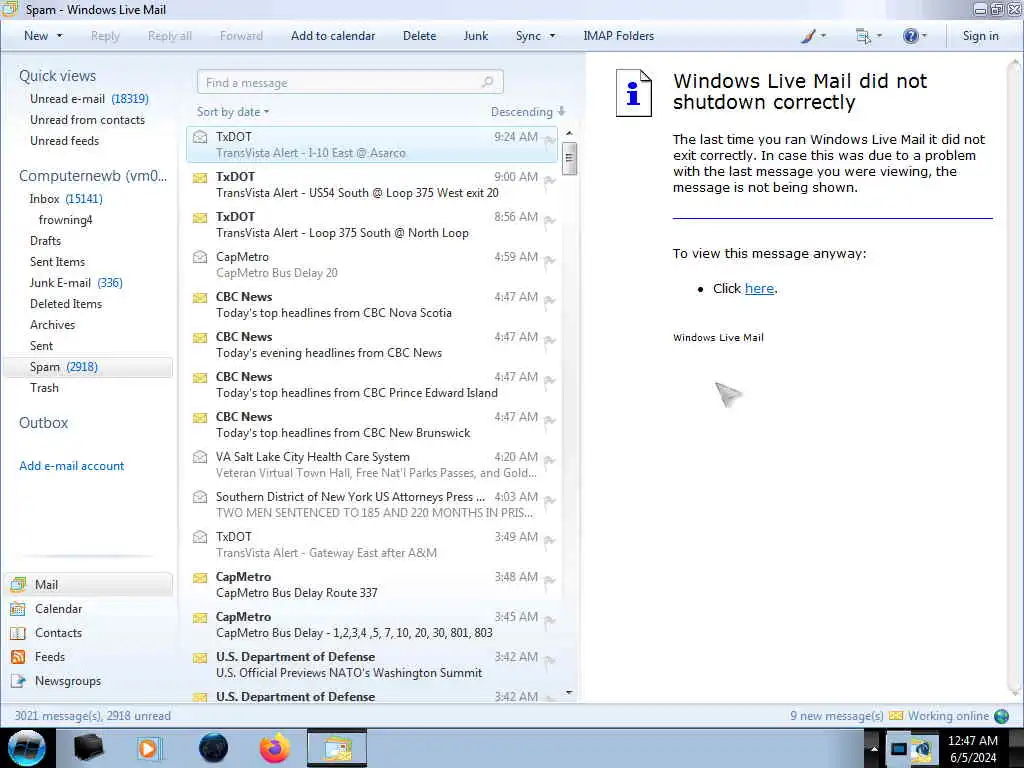Screen dimensions: 1024x768
Task: Click message list scroll up arrow
Action: [x=569, y=134]
